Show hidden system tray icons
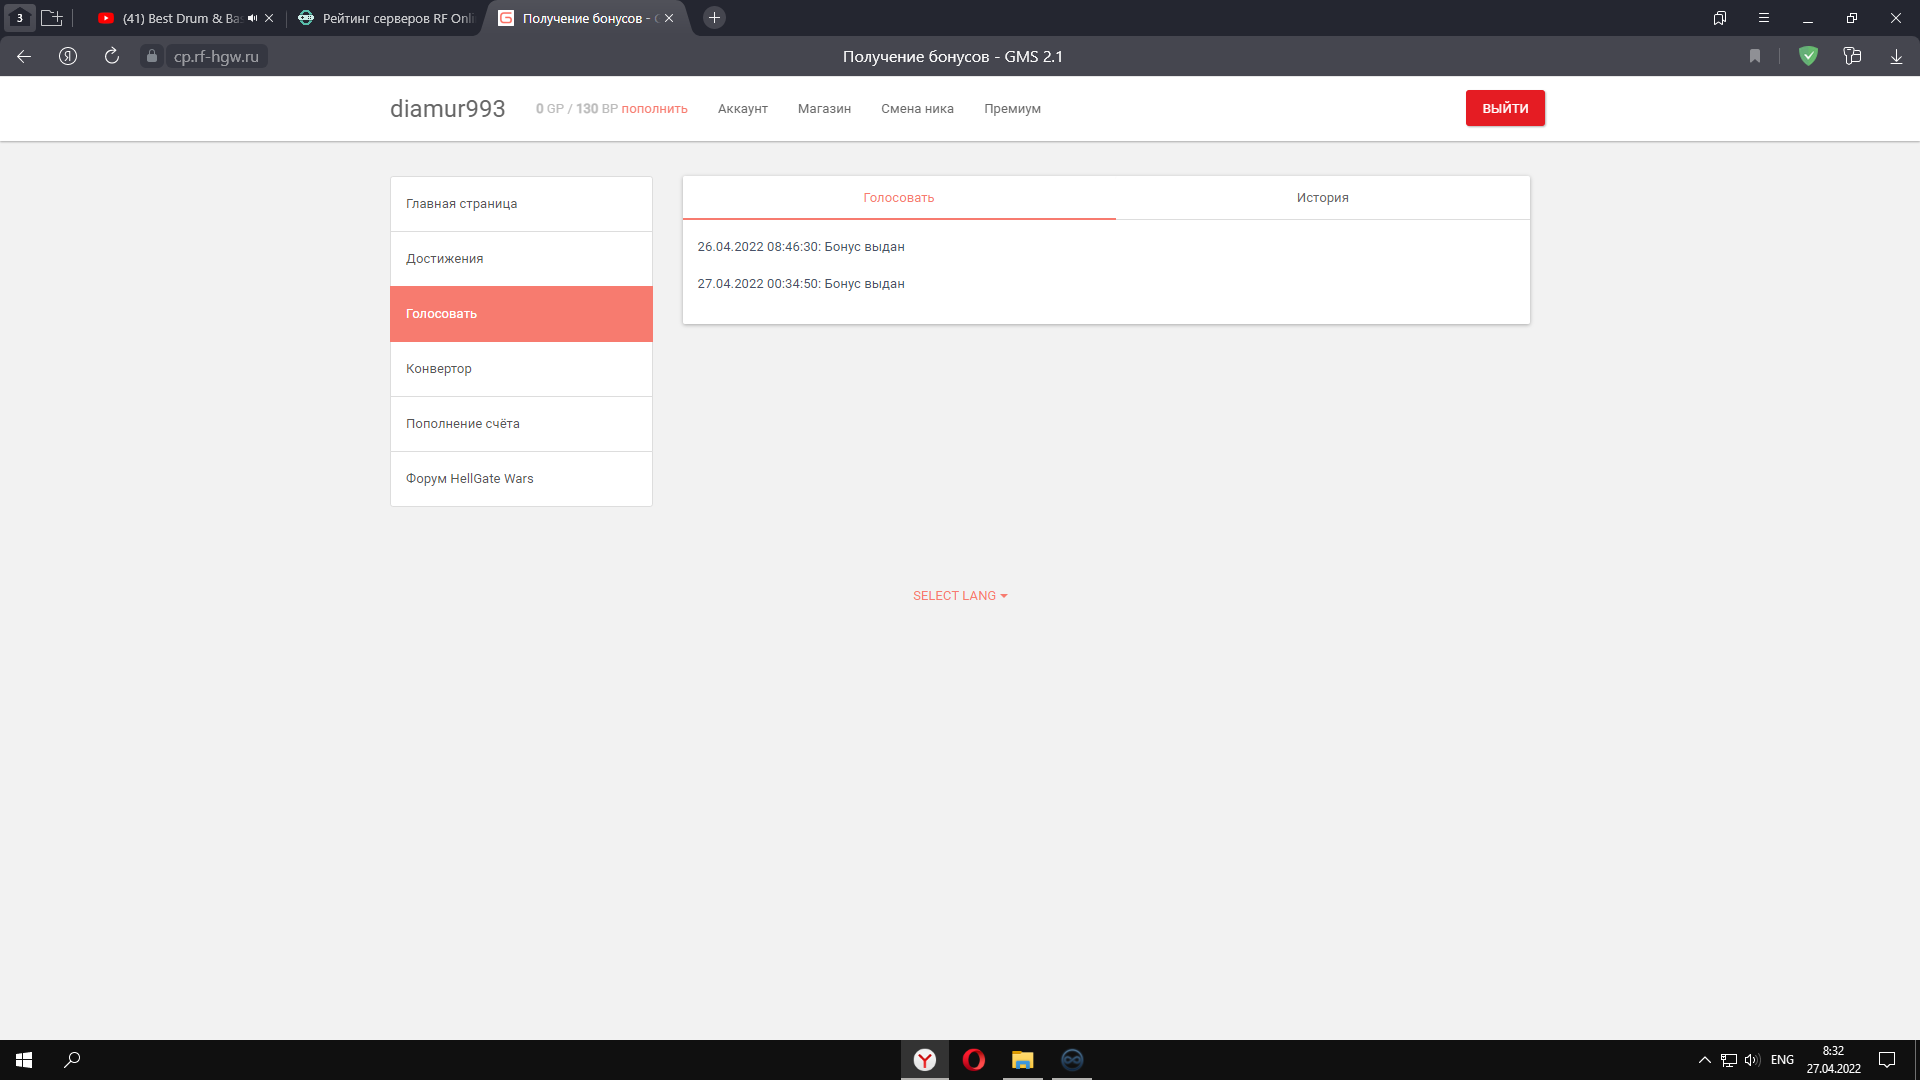Screen dimensions: 1920x1080 coord(1705,1060)
